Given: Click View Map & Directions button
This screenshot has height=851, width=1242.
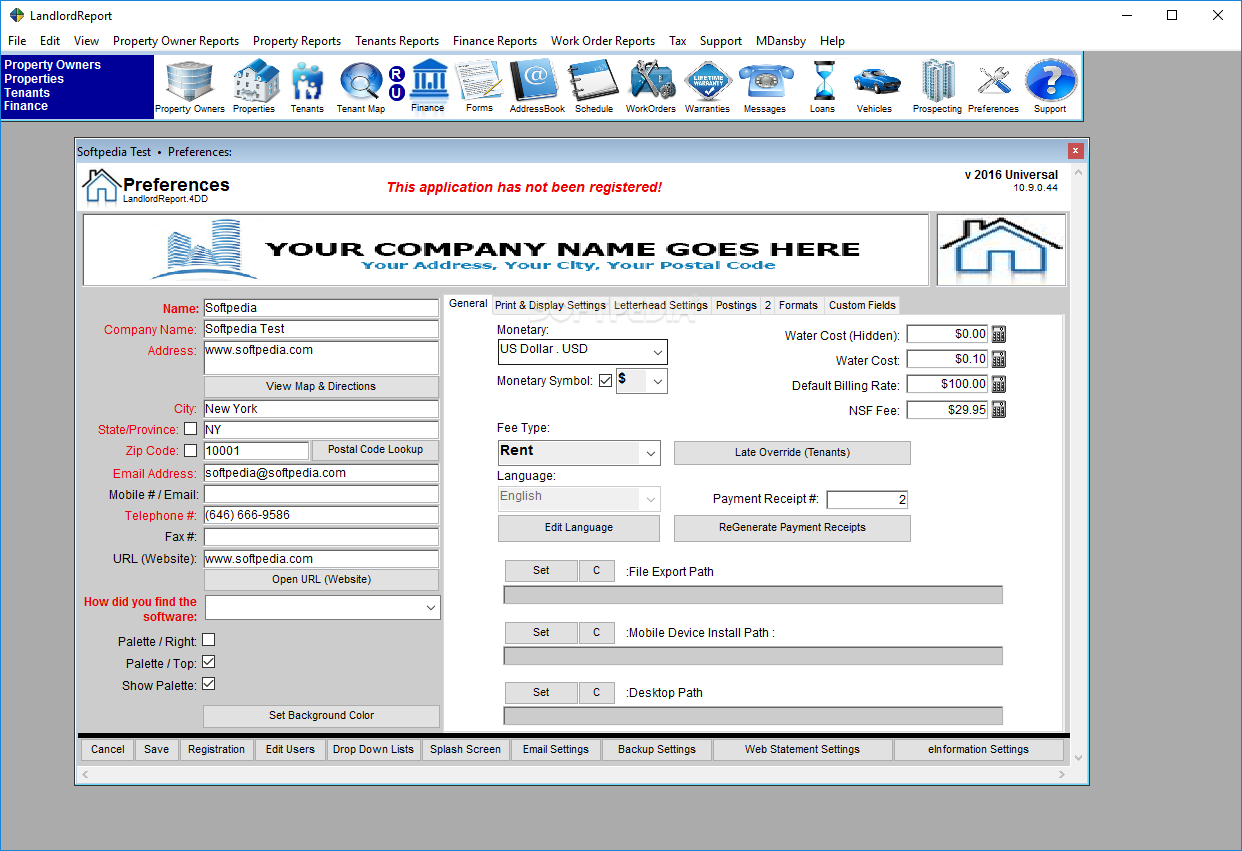Looking at the screenshot, I should point(321,386).
